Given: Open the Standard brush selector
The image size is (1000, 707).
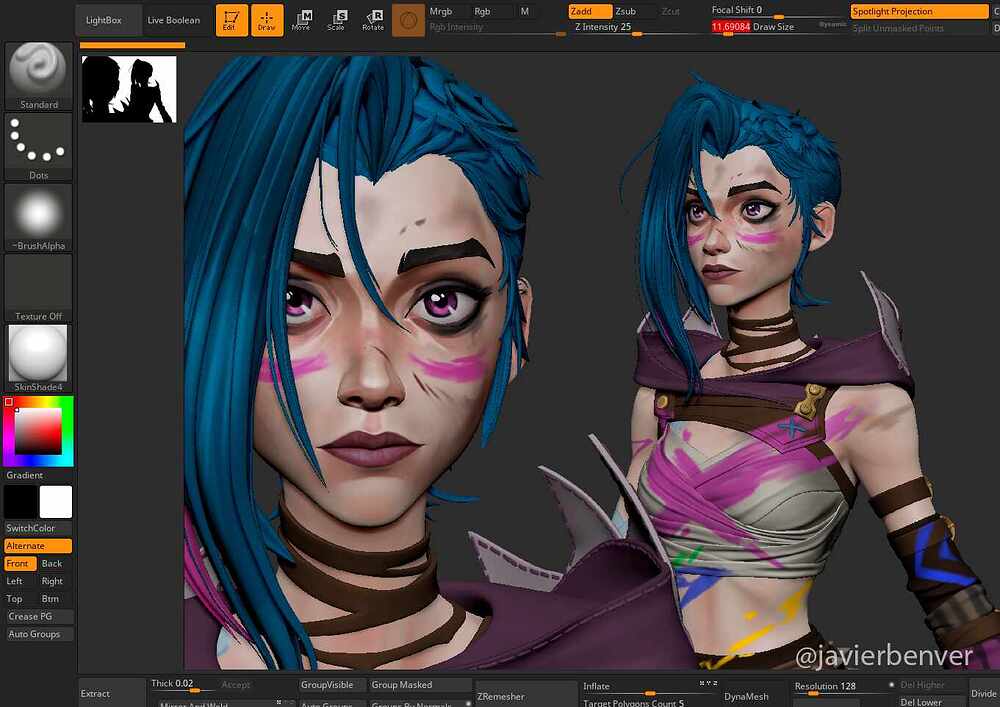Looking at the screenshot, I should 37,73.
